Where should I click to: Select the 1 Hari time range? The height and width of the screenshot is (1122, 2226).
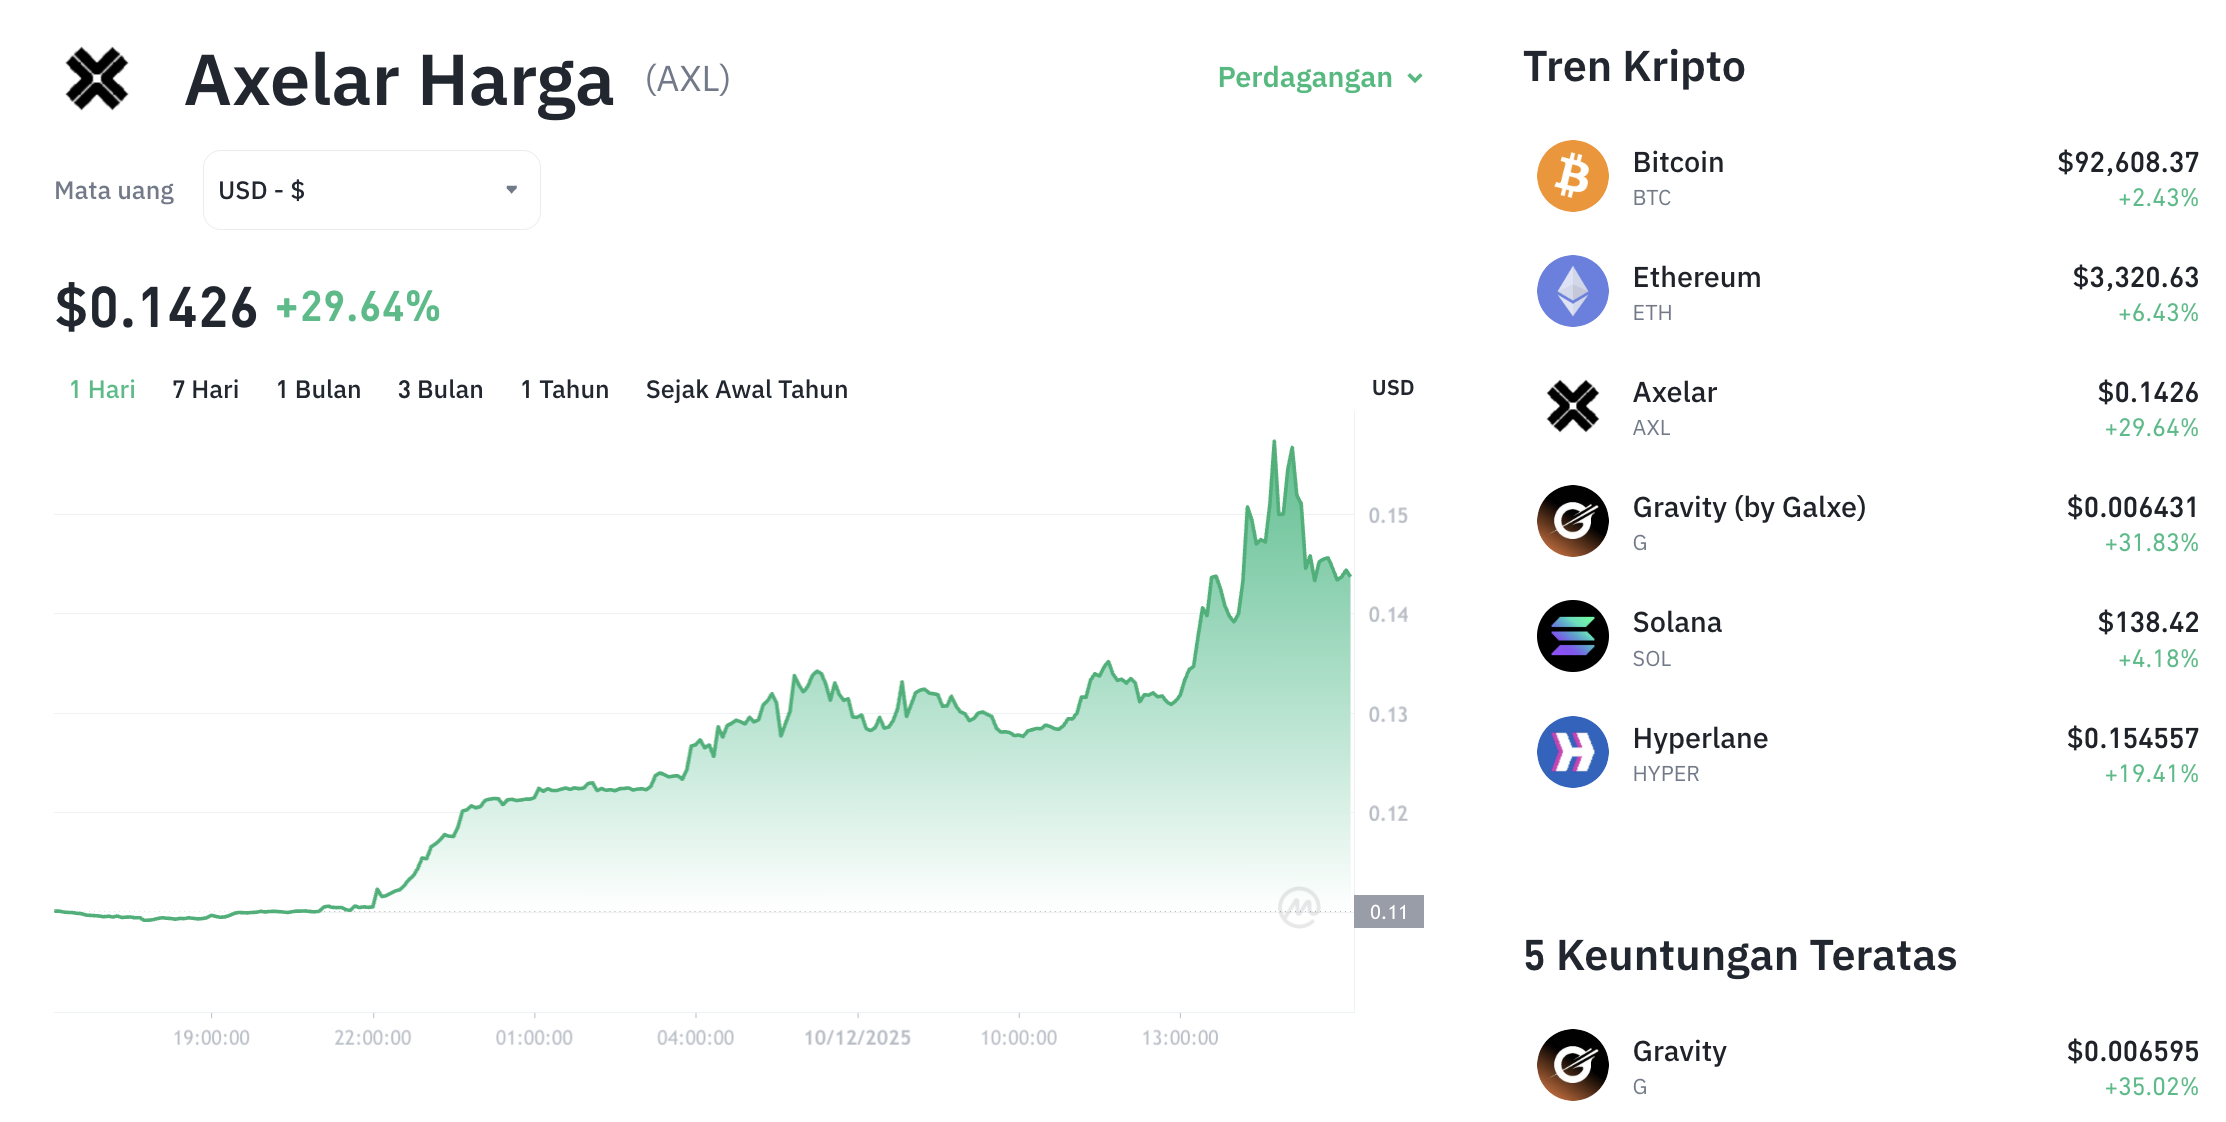(x=102, y=390)
